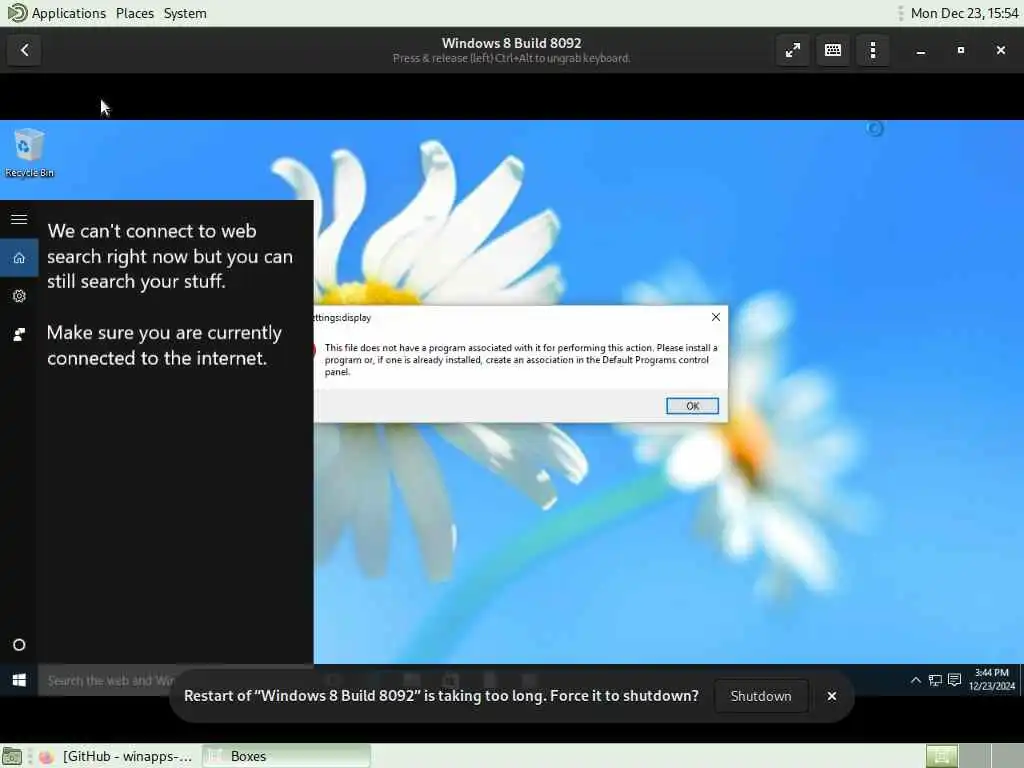Show hidden tray icons chevron
The height and width of the screenshot is (768, 1024).
(x=916, y=680)
